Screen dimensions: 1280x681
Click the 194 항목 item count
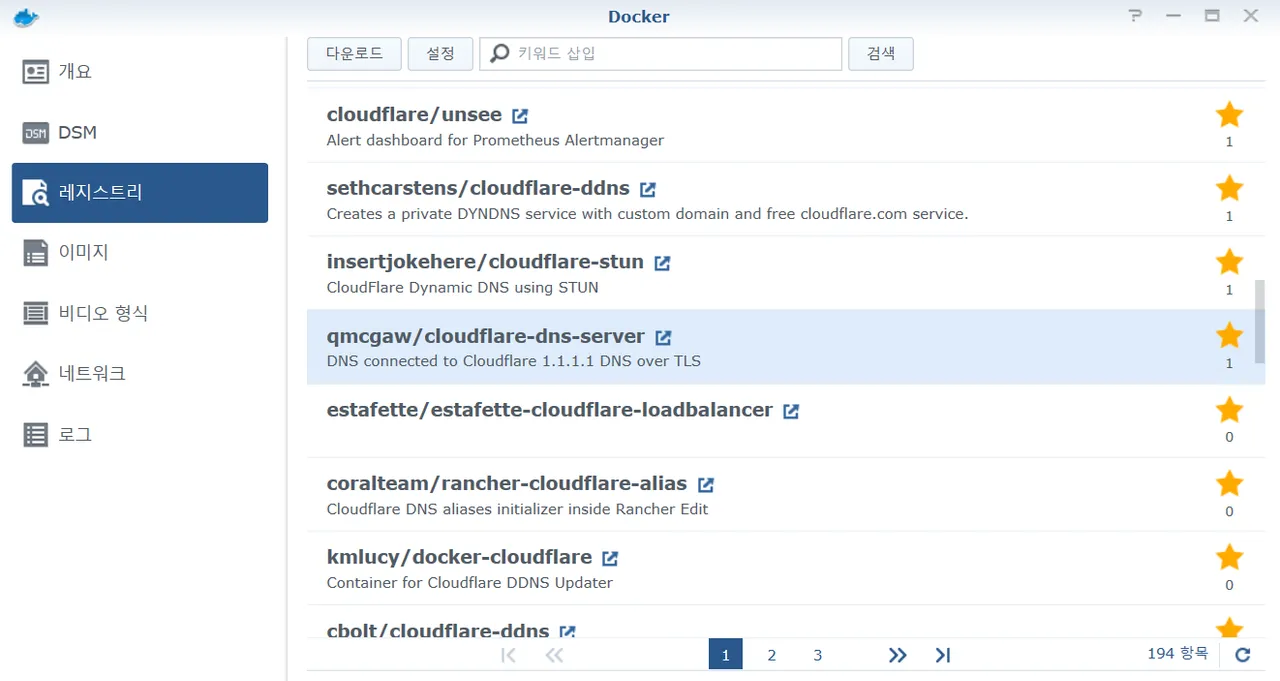[x=1178, y=653]
